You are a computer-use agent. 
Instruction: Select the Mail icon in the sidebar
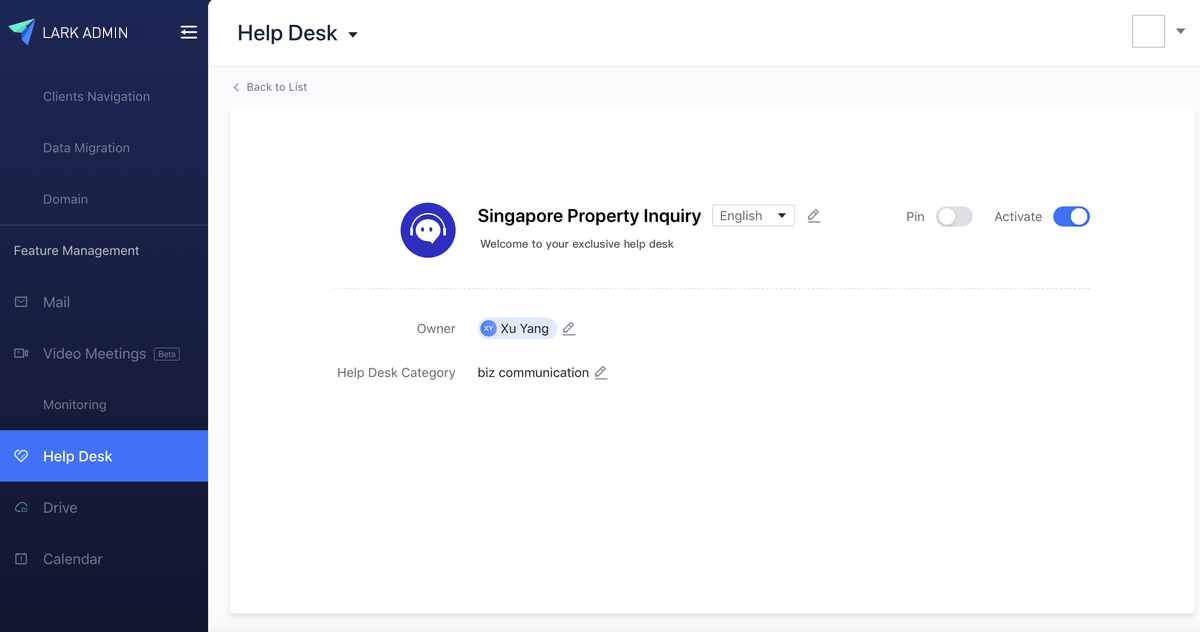(x=22, y=302)
